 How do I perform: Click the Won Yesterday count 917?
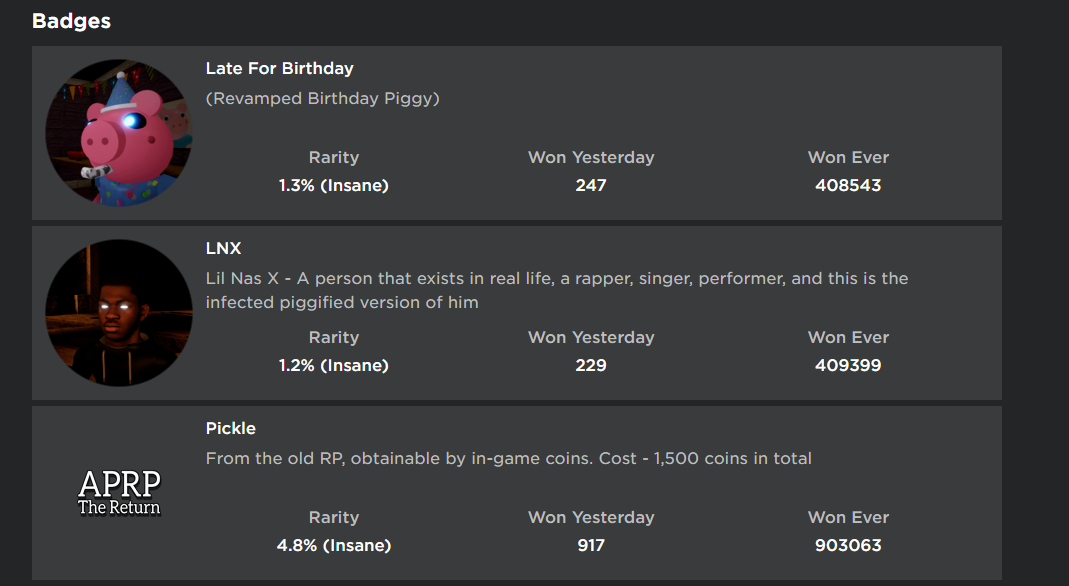tap(591, 545)
